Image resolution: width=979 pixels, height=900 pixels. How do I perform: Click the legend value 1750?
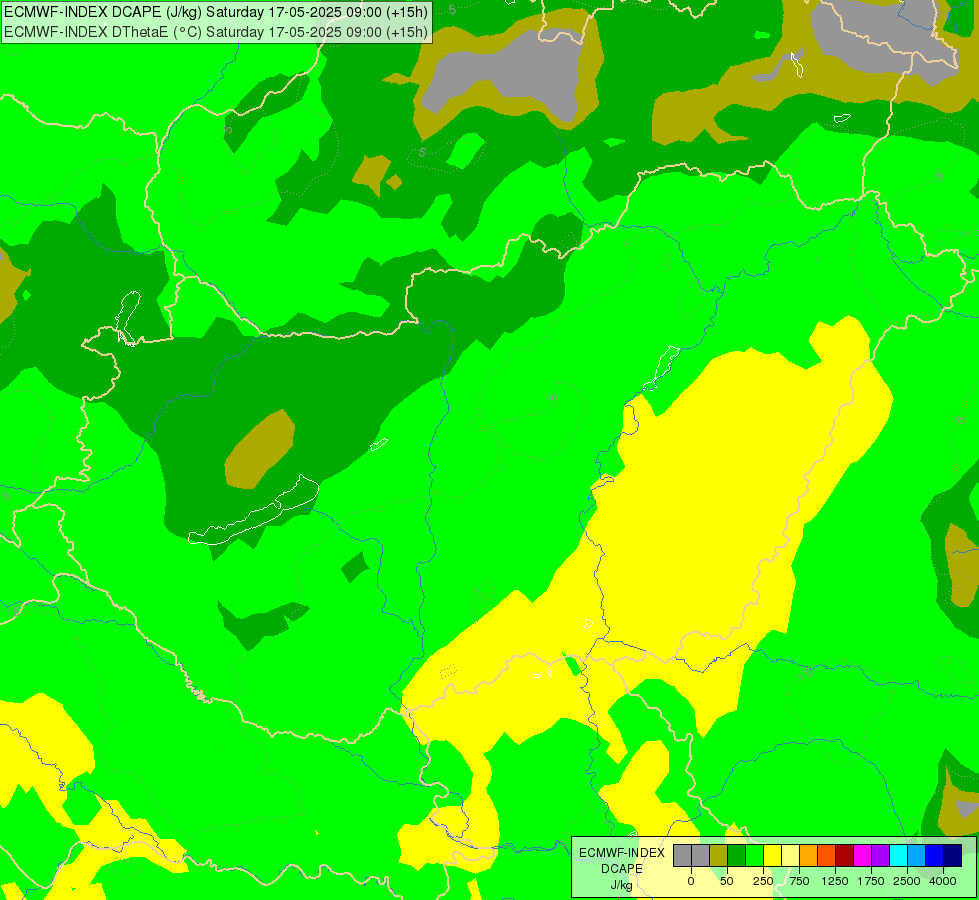[871, 881]
